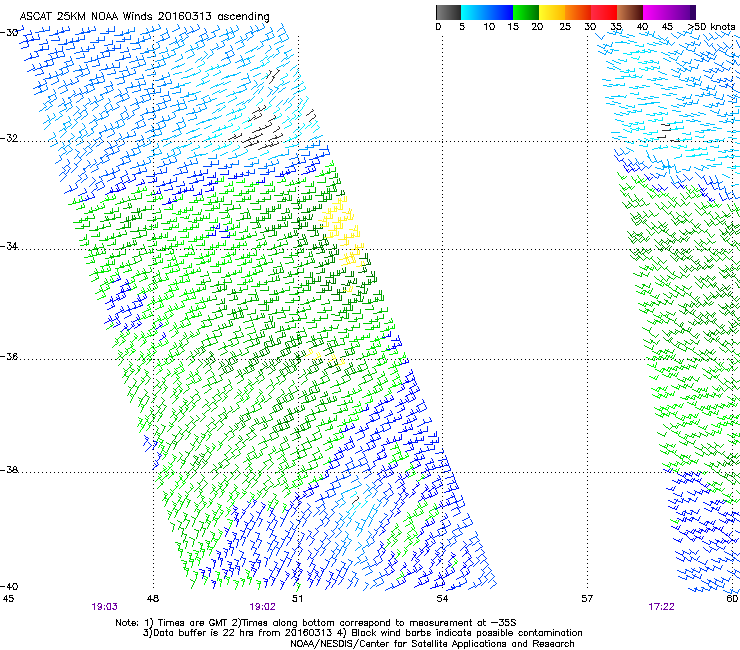Select the note about black wind barbs contamination
This screenshot has height=650, width=740.
click(460, 633)
